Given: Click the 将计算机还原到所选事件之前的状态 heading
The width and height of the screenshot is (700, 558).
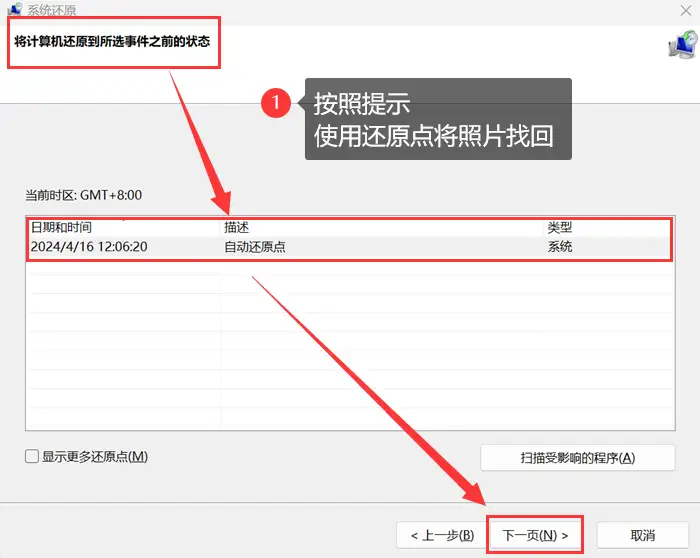Looking at the screenshot, I should click(112, 42).
